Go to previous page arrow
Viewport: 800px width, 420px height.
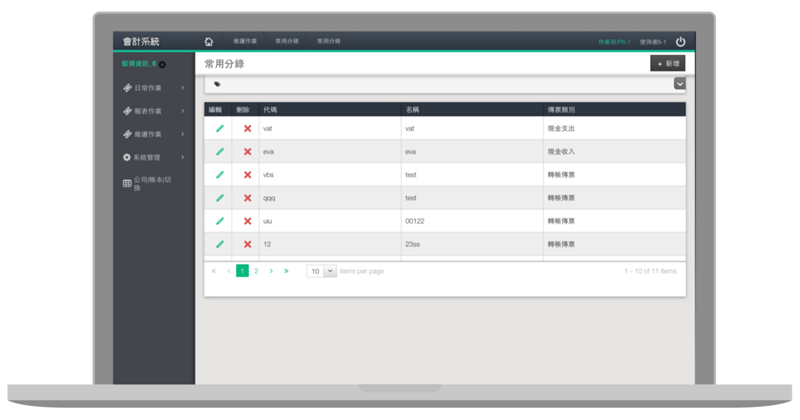(229, 271)
